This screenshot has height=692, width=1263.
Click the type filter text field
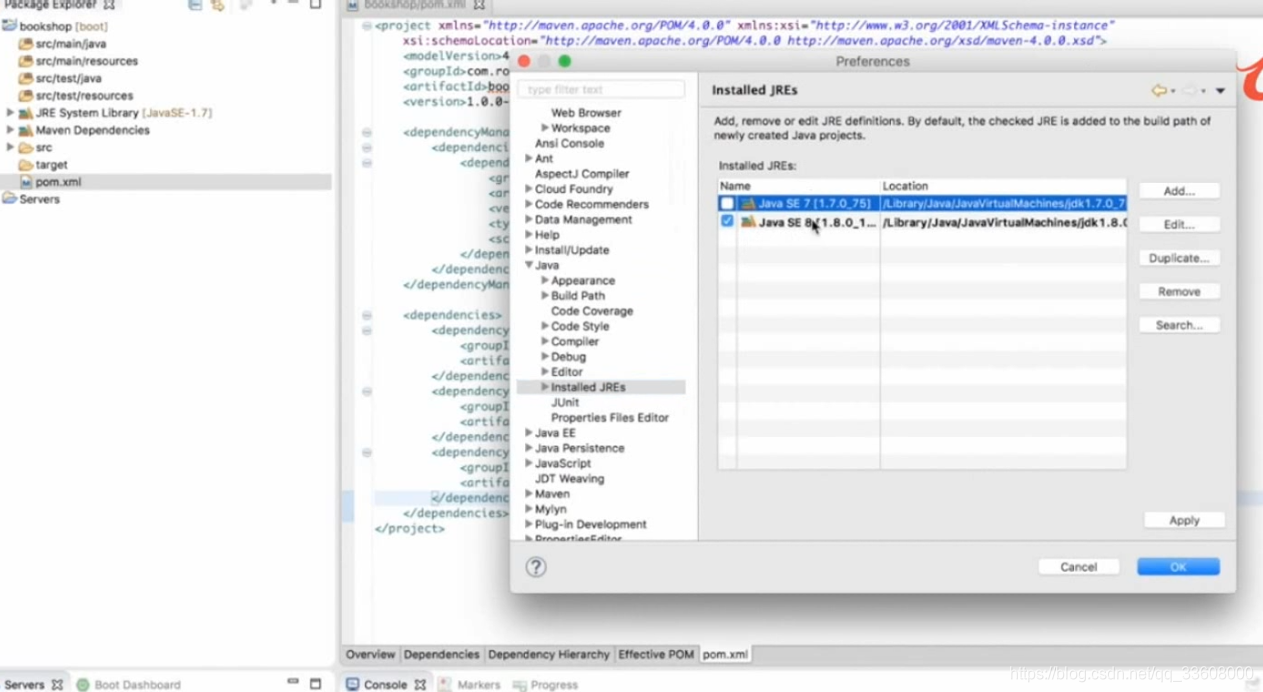tap(601, 90)
